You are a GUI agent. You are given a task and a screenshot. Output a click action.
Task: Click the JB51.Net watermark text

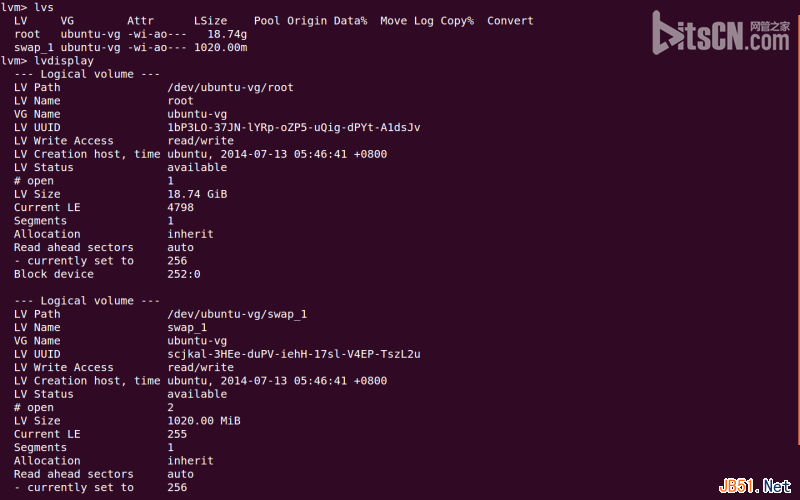[755, 487]
